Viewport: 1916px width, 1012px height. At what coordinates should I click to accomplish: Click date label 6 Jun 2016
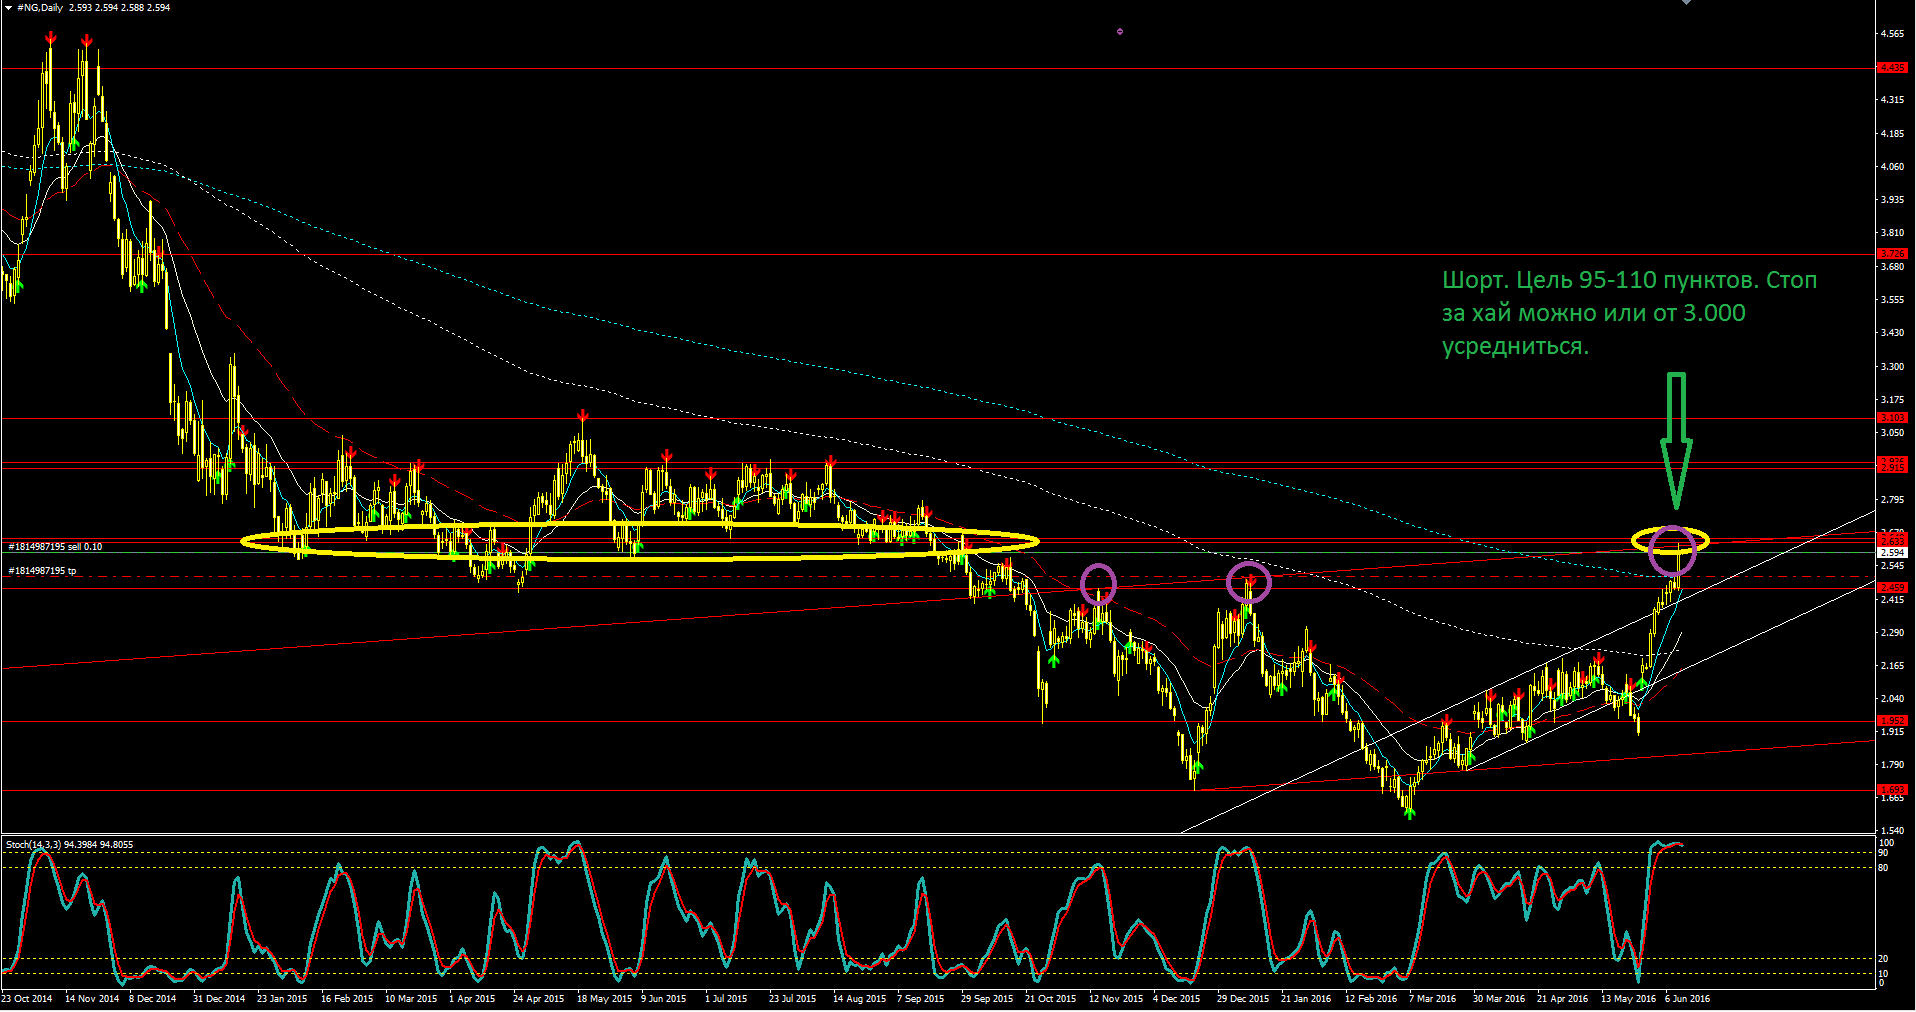pos(1687,999)
